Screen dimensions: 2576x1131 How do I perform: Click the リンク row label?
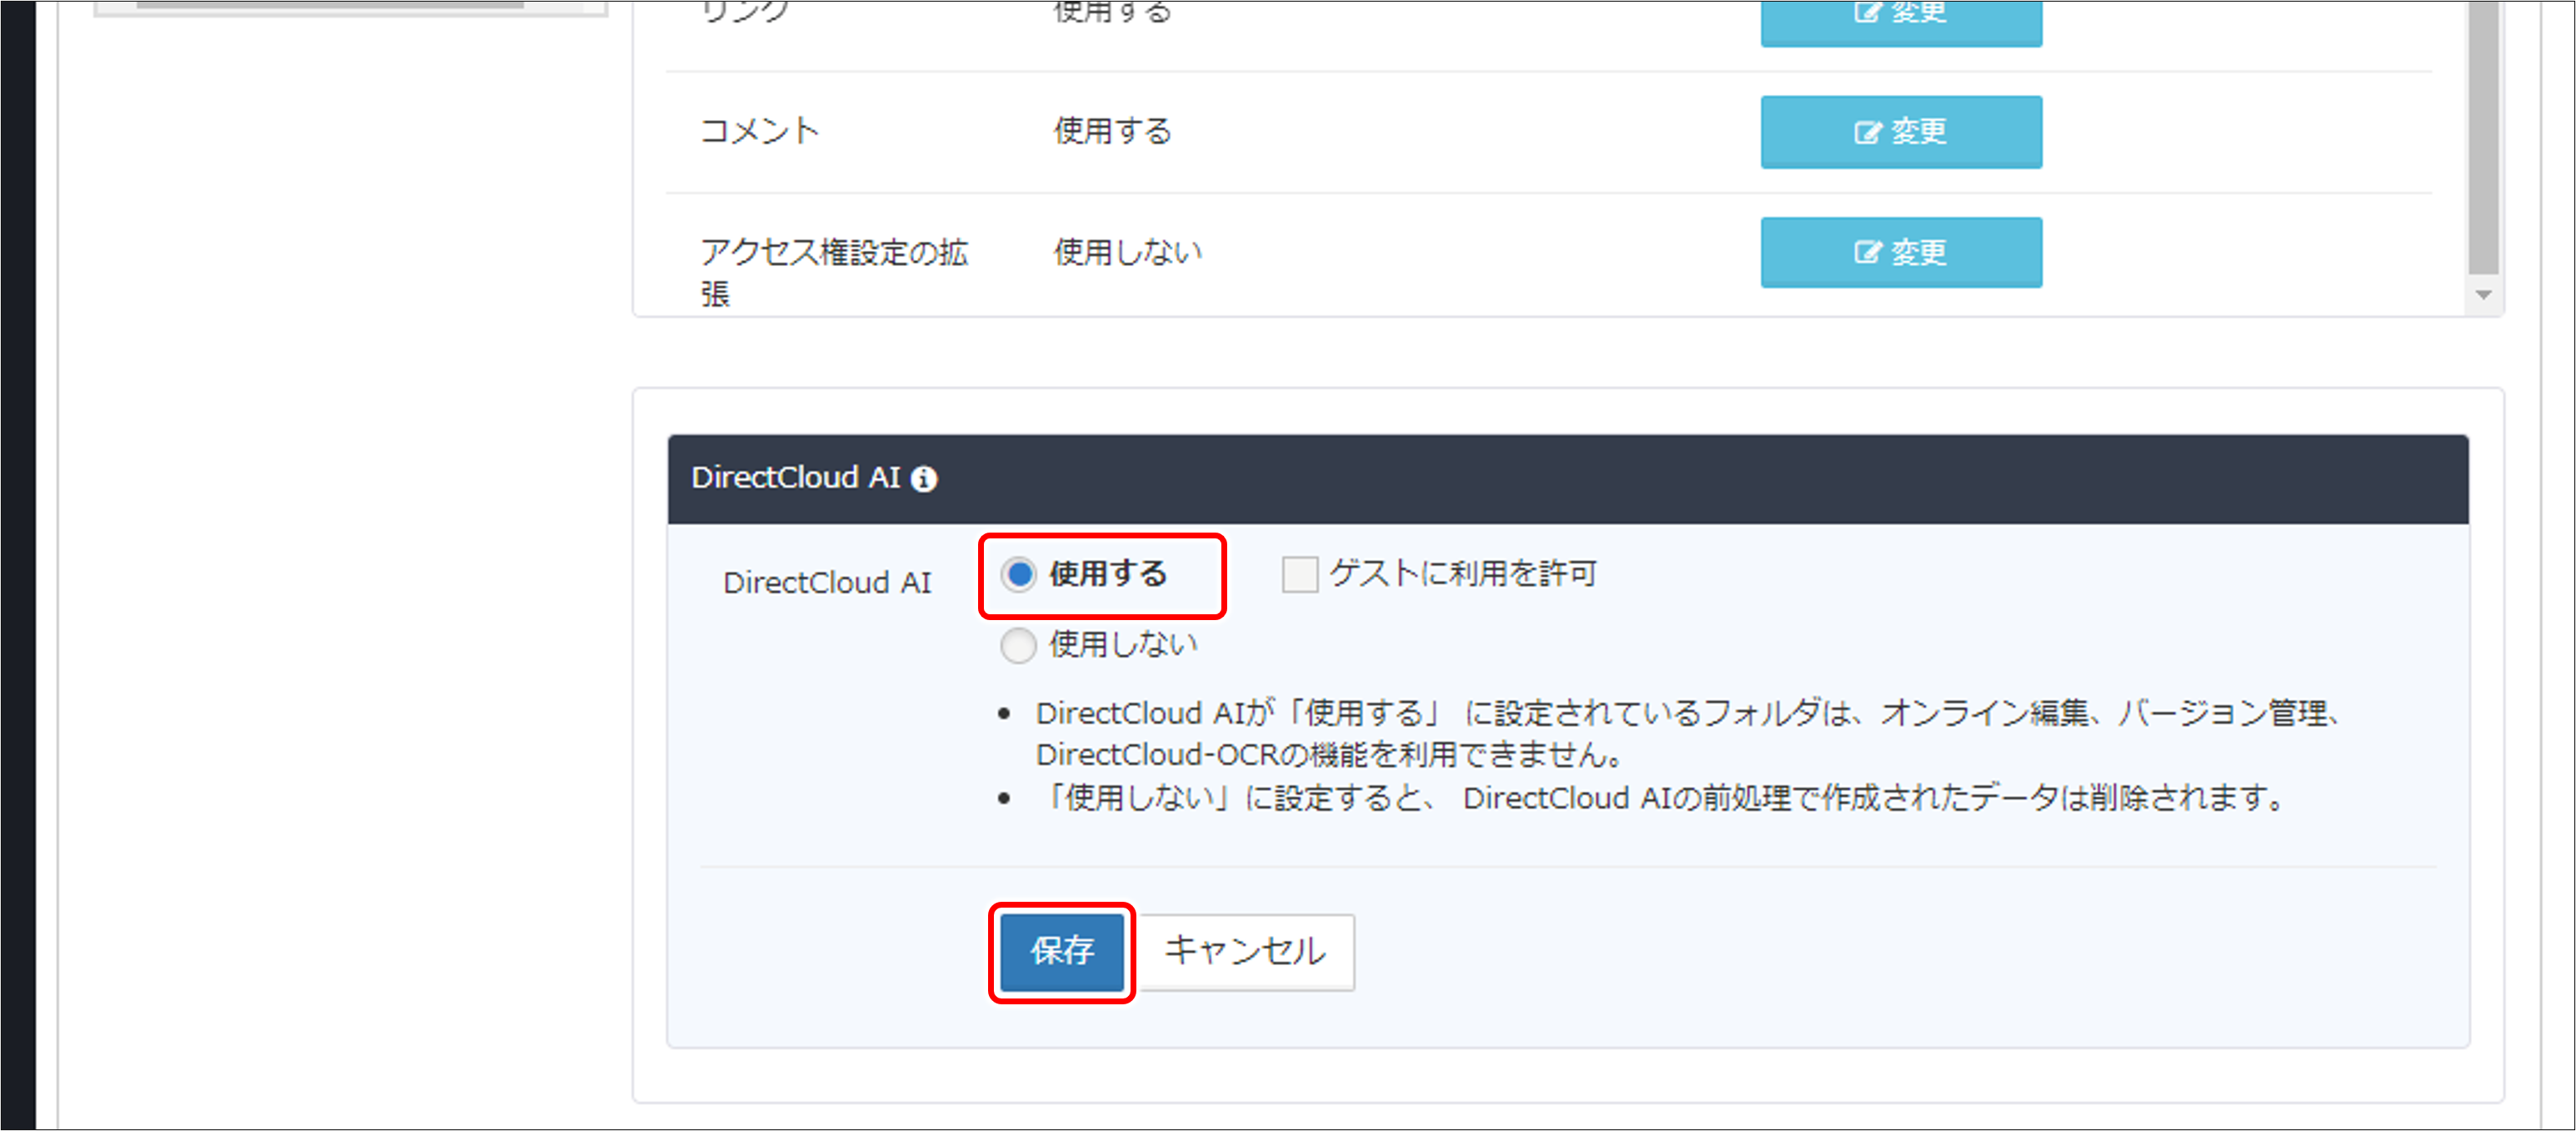pyautogui.click(x=745, y=12)
